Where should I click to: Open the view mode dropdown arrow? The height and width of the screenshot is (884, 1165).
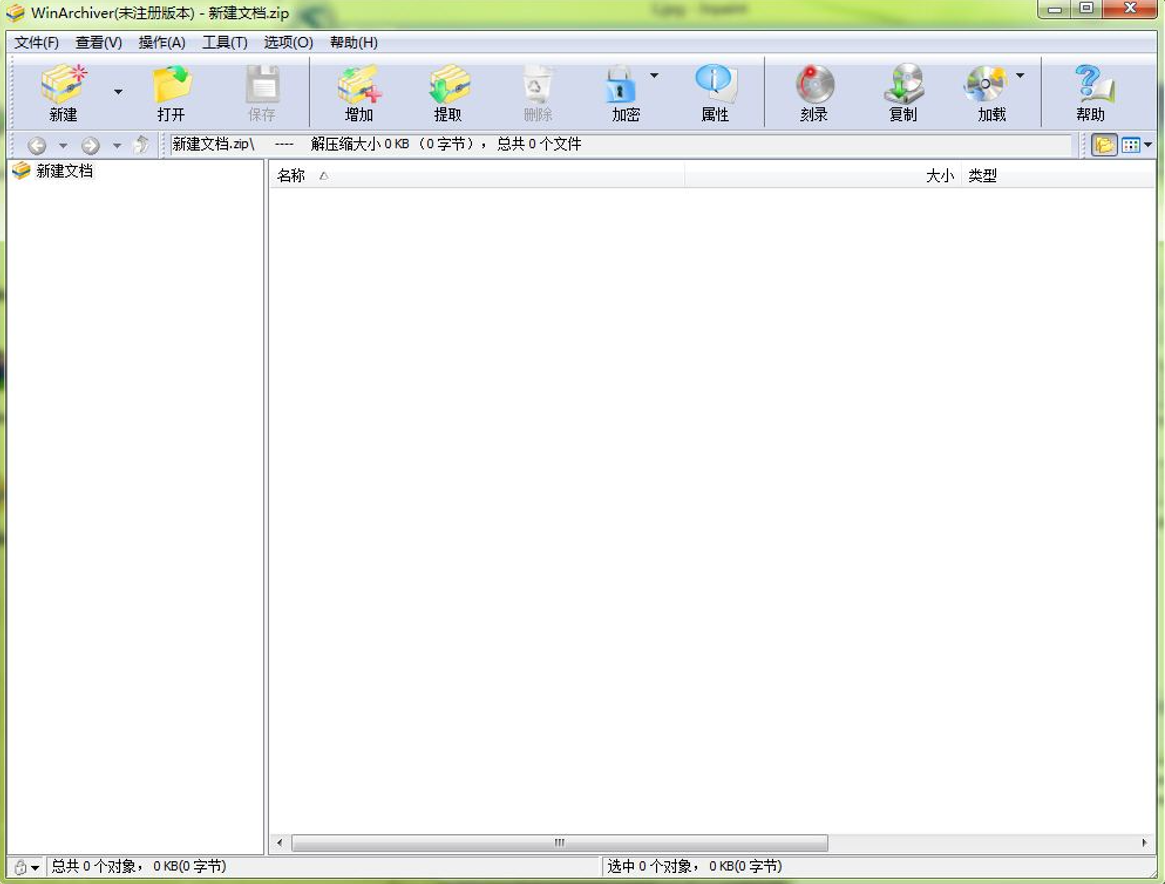click(x=1148, y=145)
